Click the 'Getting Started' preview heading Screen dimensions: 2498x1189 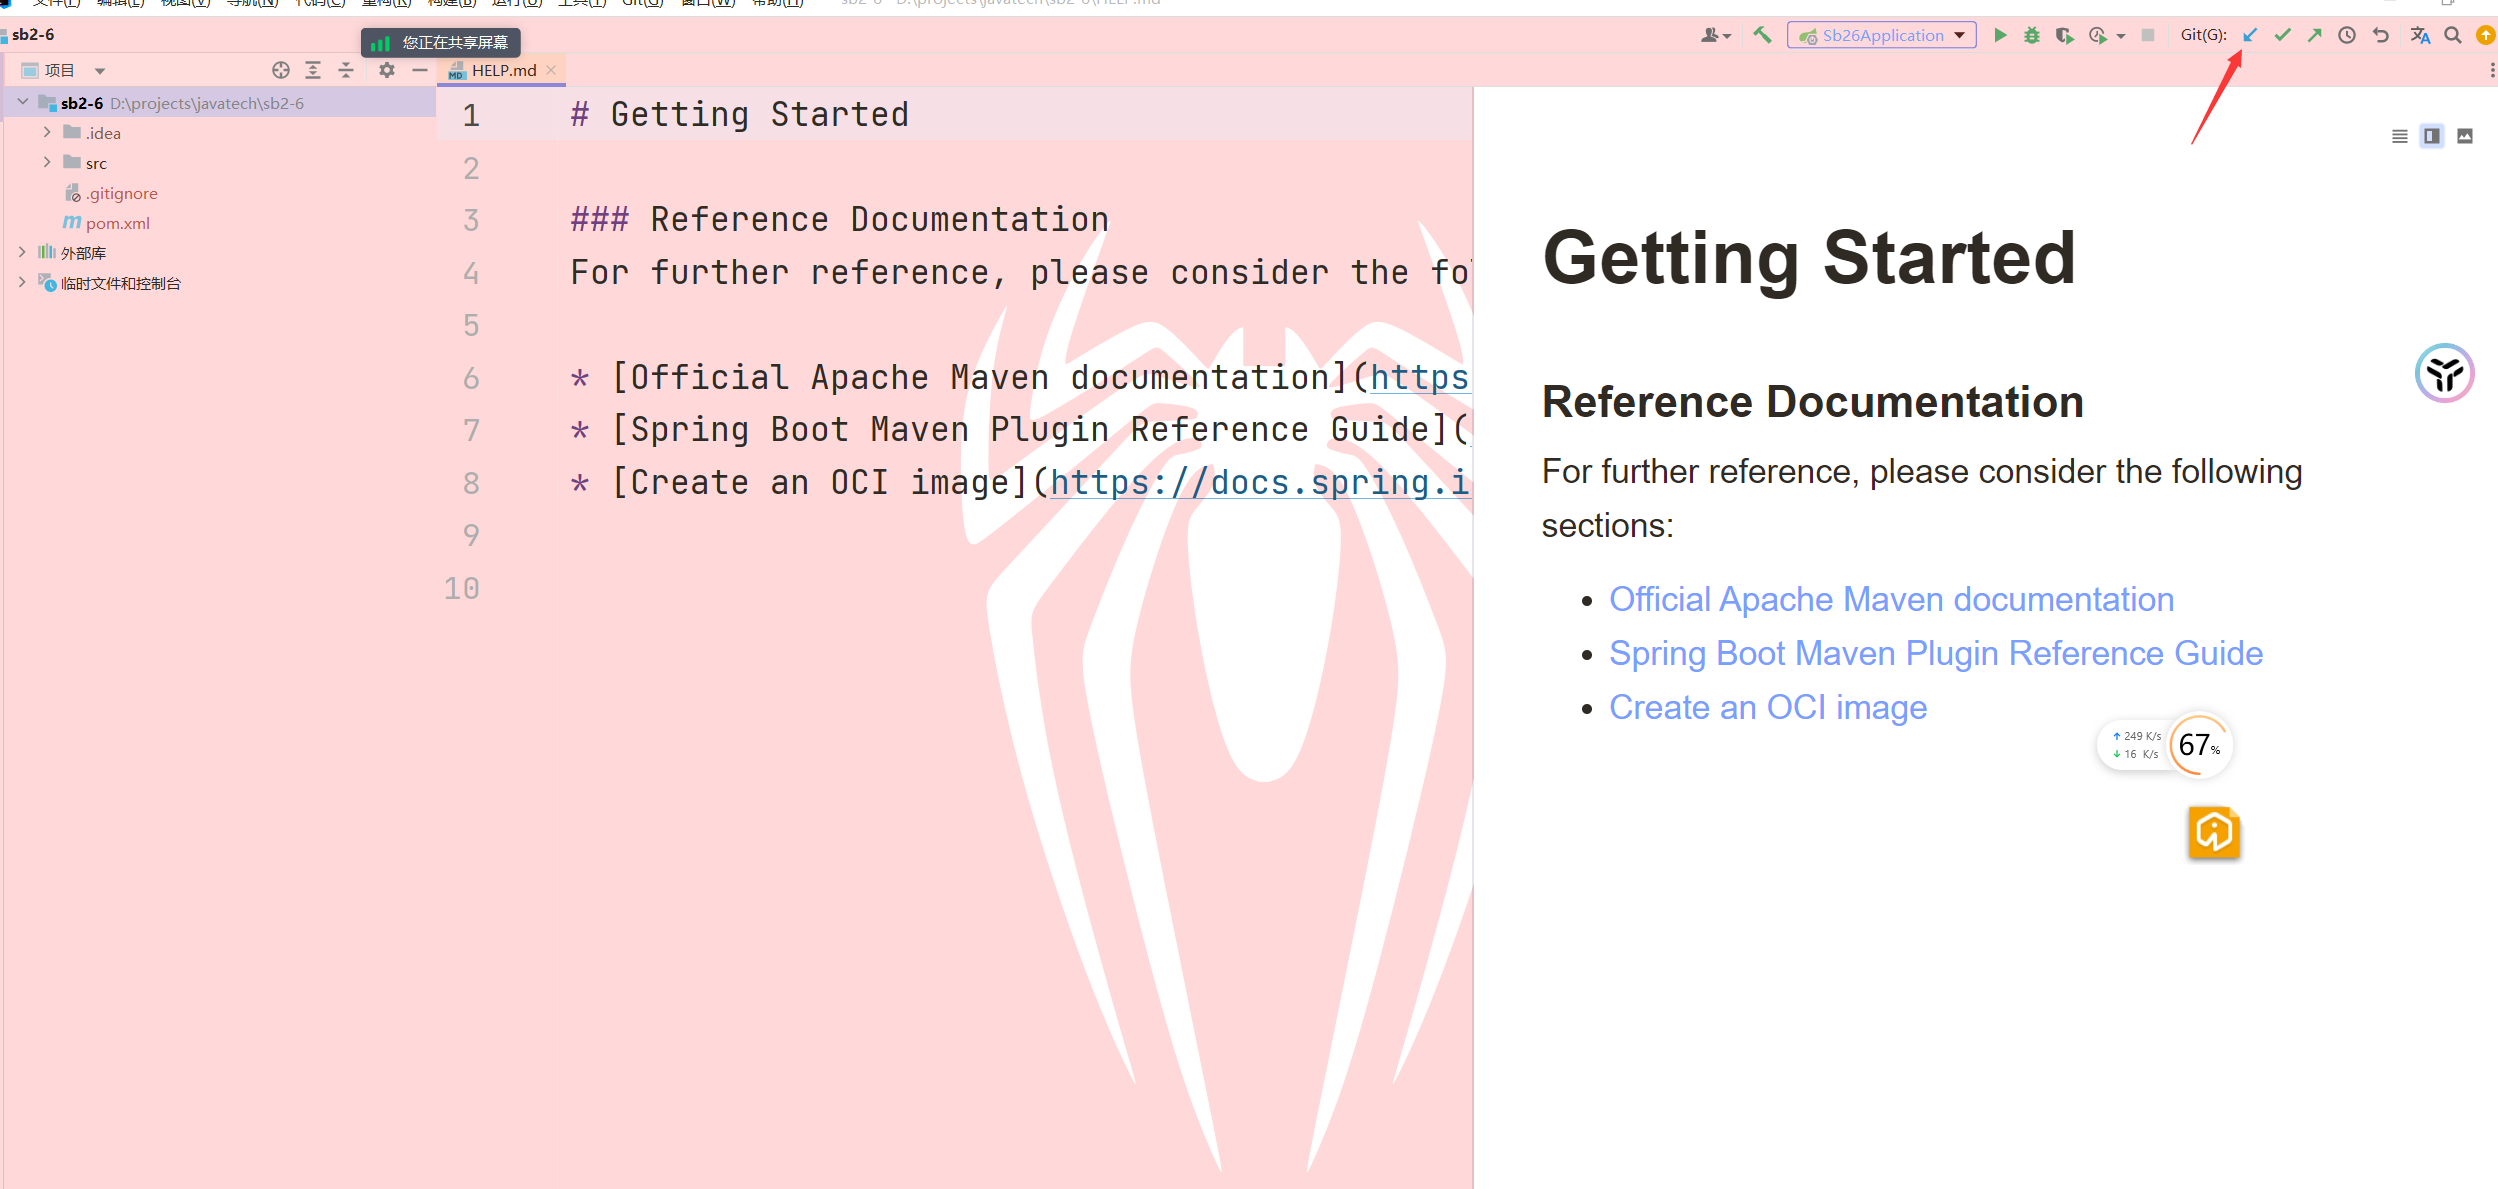click(x=1809, y=258)
